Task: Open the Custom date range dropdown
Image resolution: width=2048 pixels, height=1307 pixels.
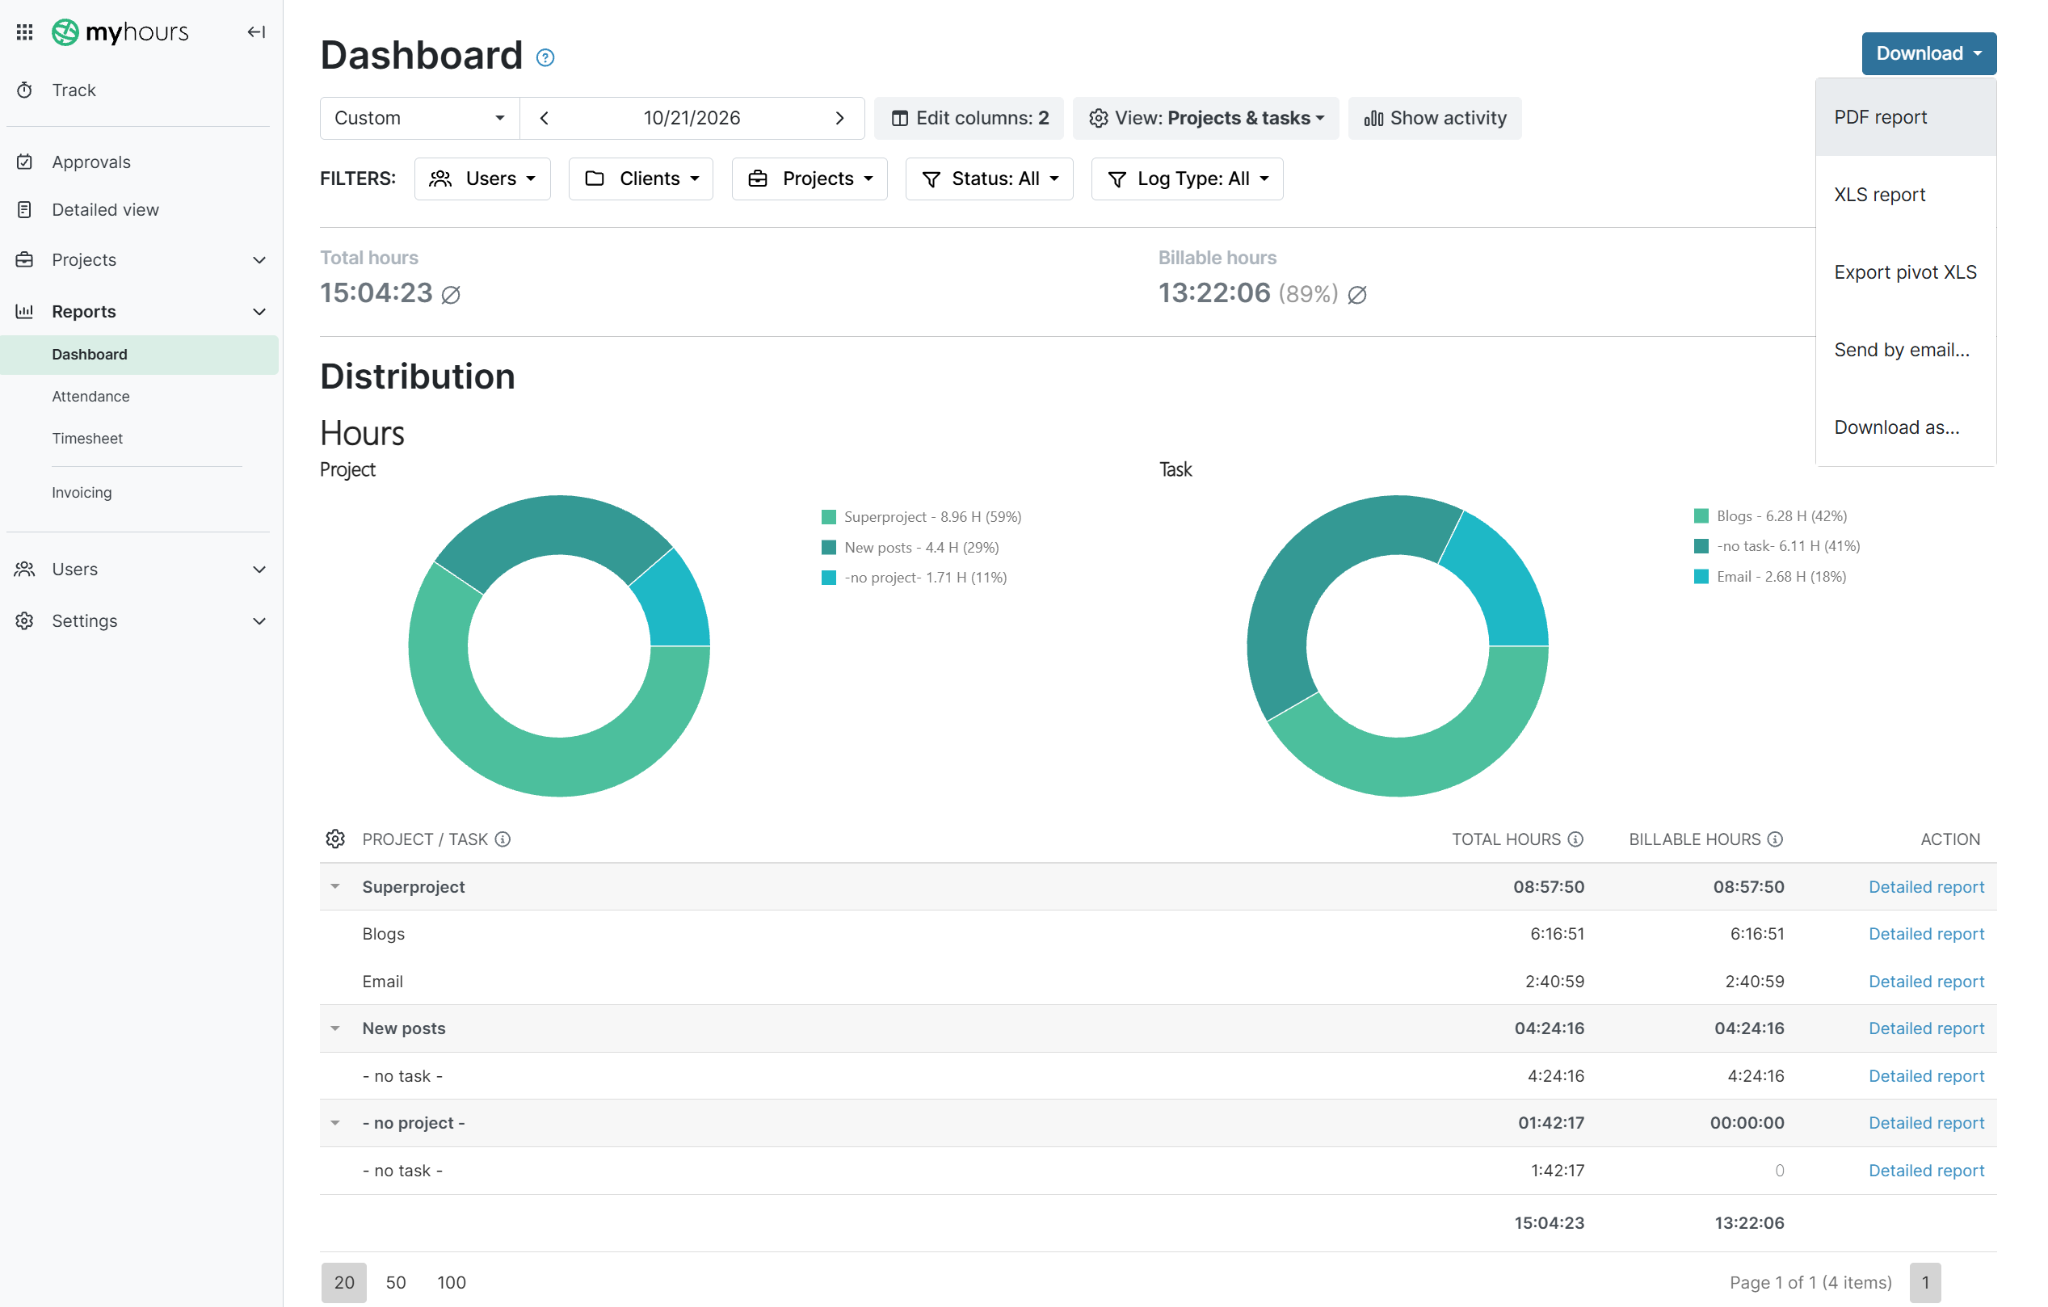Action: (x=420, y=118)
